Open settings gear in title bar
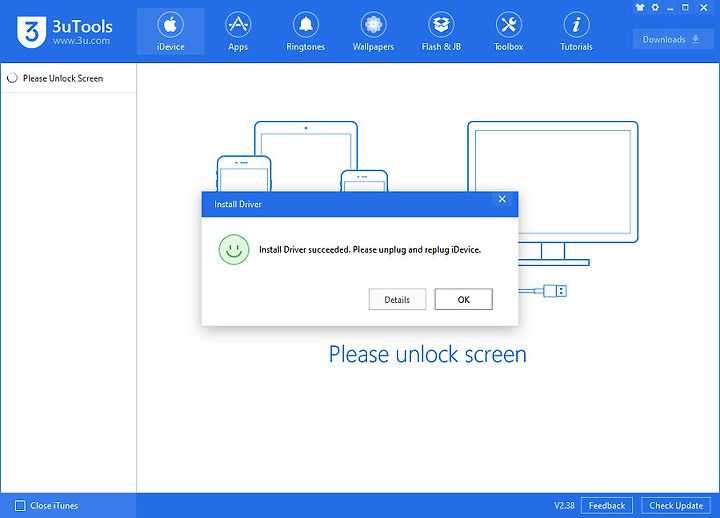The image size is (720, 518). (x=655, y=7)
